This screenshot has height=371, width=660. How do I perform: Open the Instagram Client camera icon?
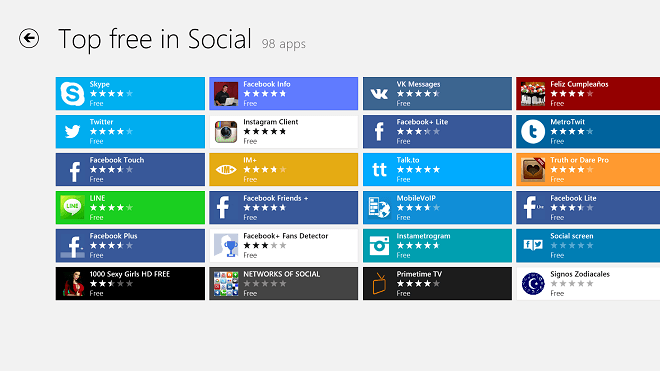click(226, 131)
